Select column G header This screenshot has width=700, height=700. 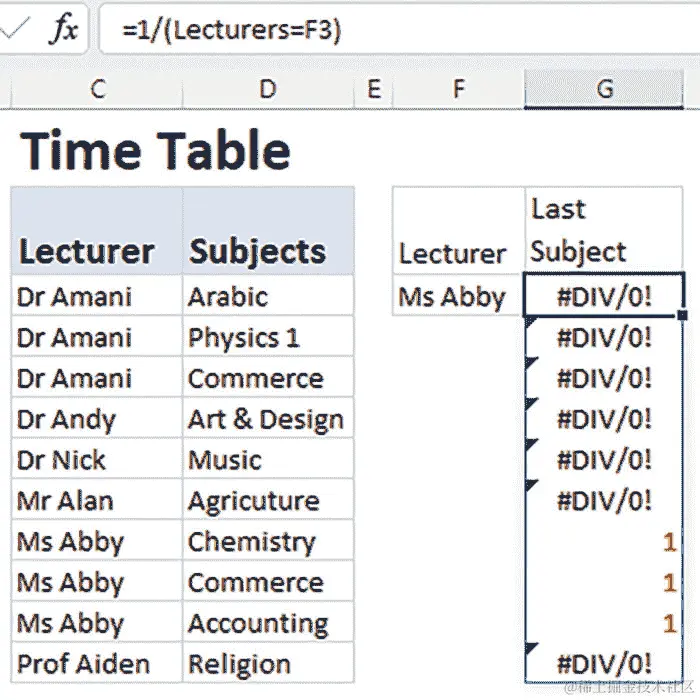click(604, 89)
